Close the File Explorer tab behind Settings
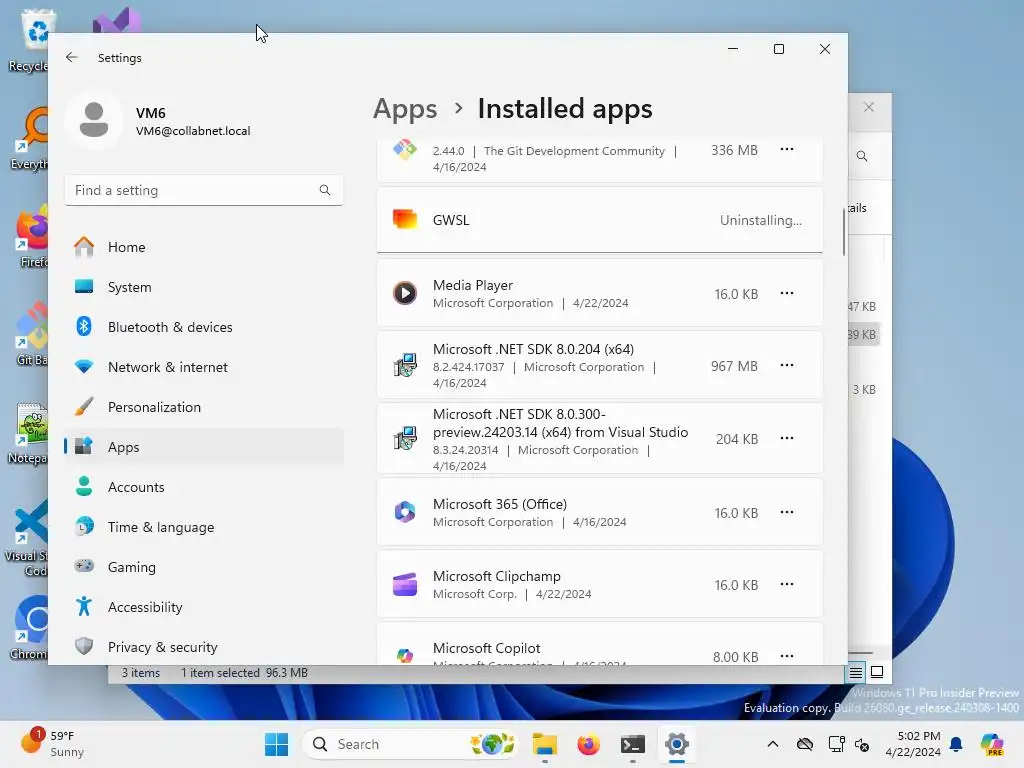 click(869, 107)
